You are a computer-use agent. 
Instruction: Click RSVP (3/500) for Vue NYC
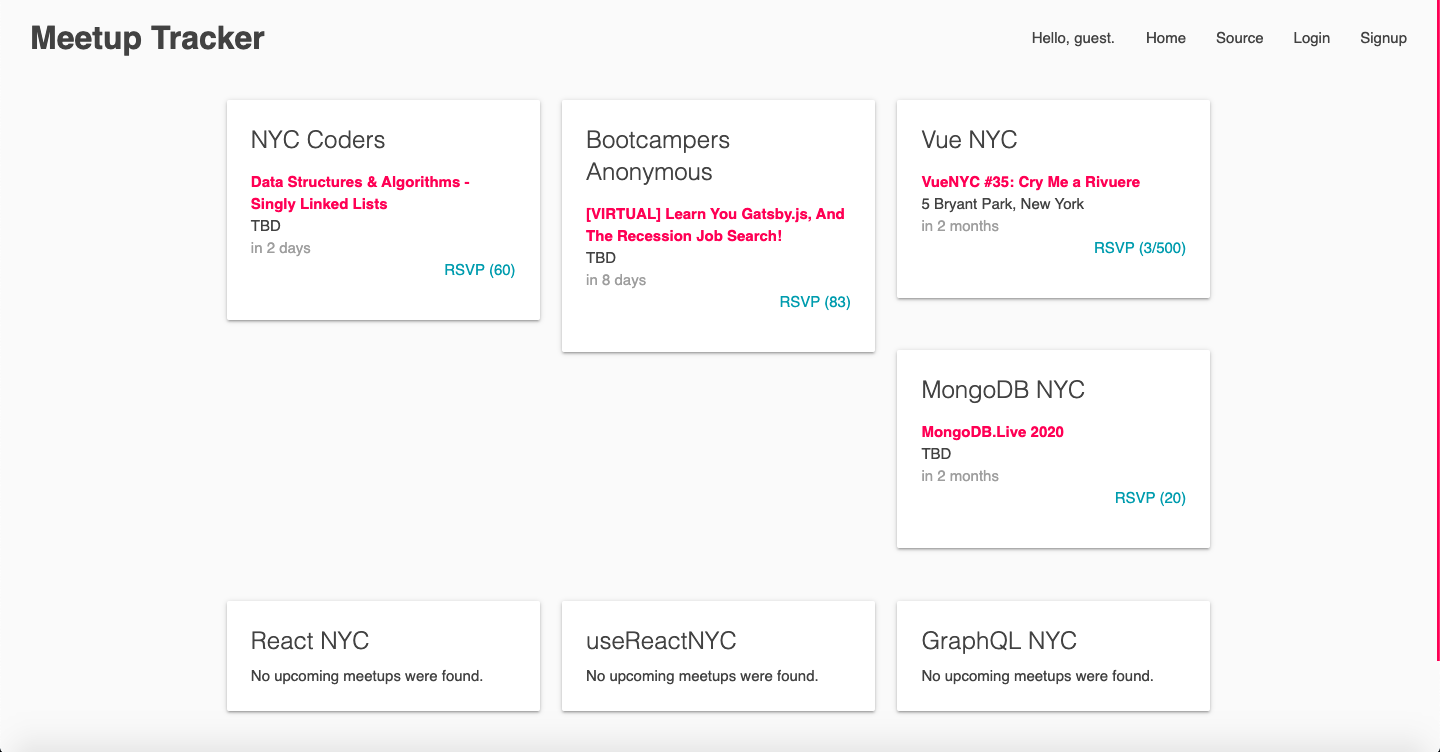coord(1140,248)
